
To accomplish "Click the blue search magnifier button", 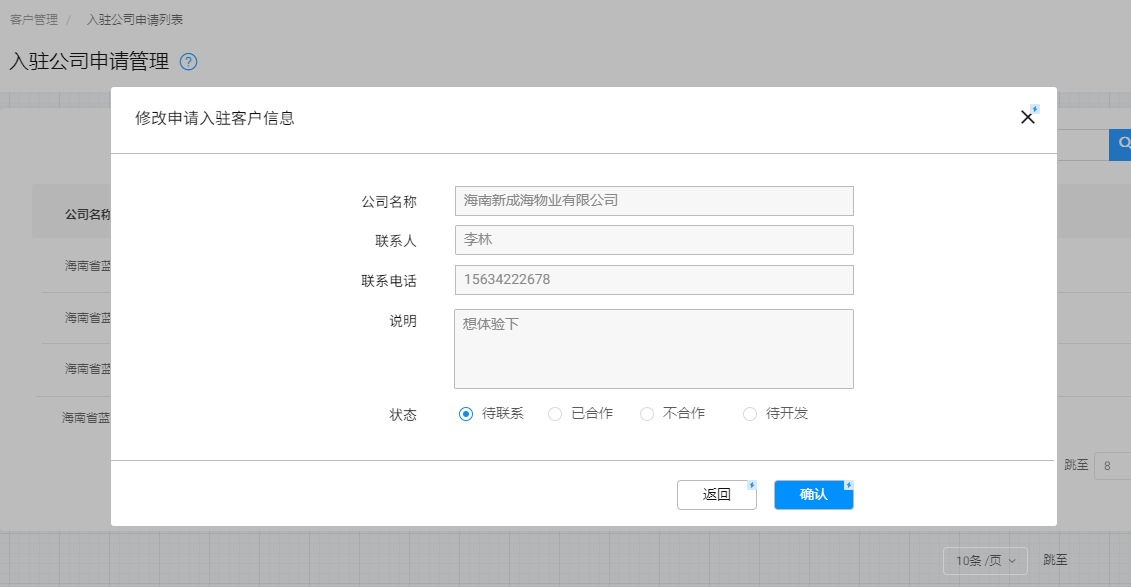I will [x=1121, y=145].
